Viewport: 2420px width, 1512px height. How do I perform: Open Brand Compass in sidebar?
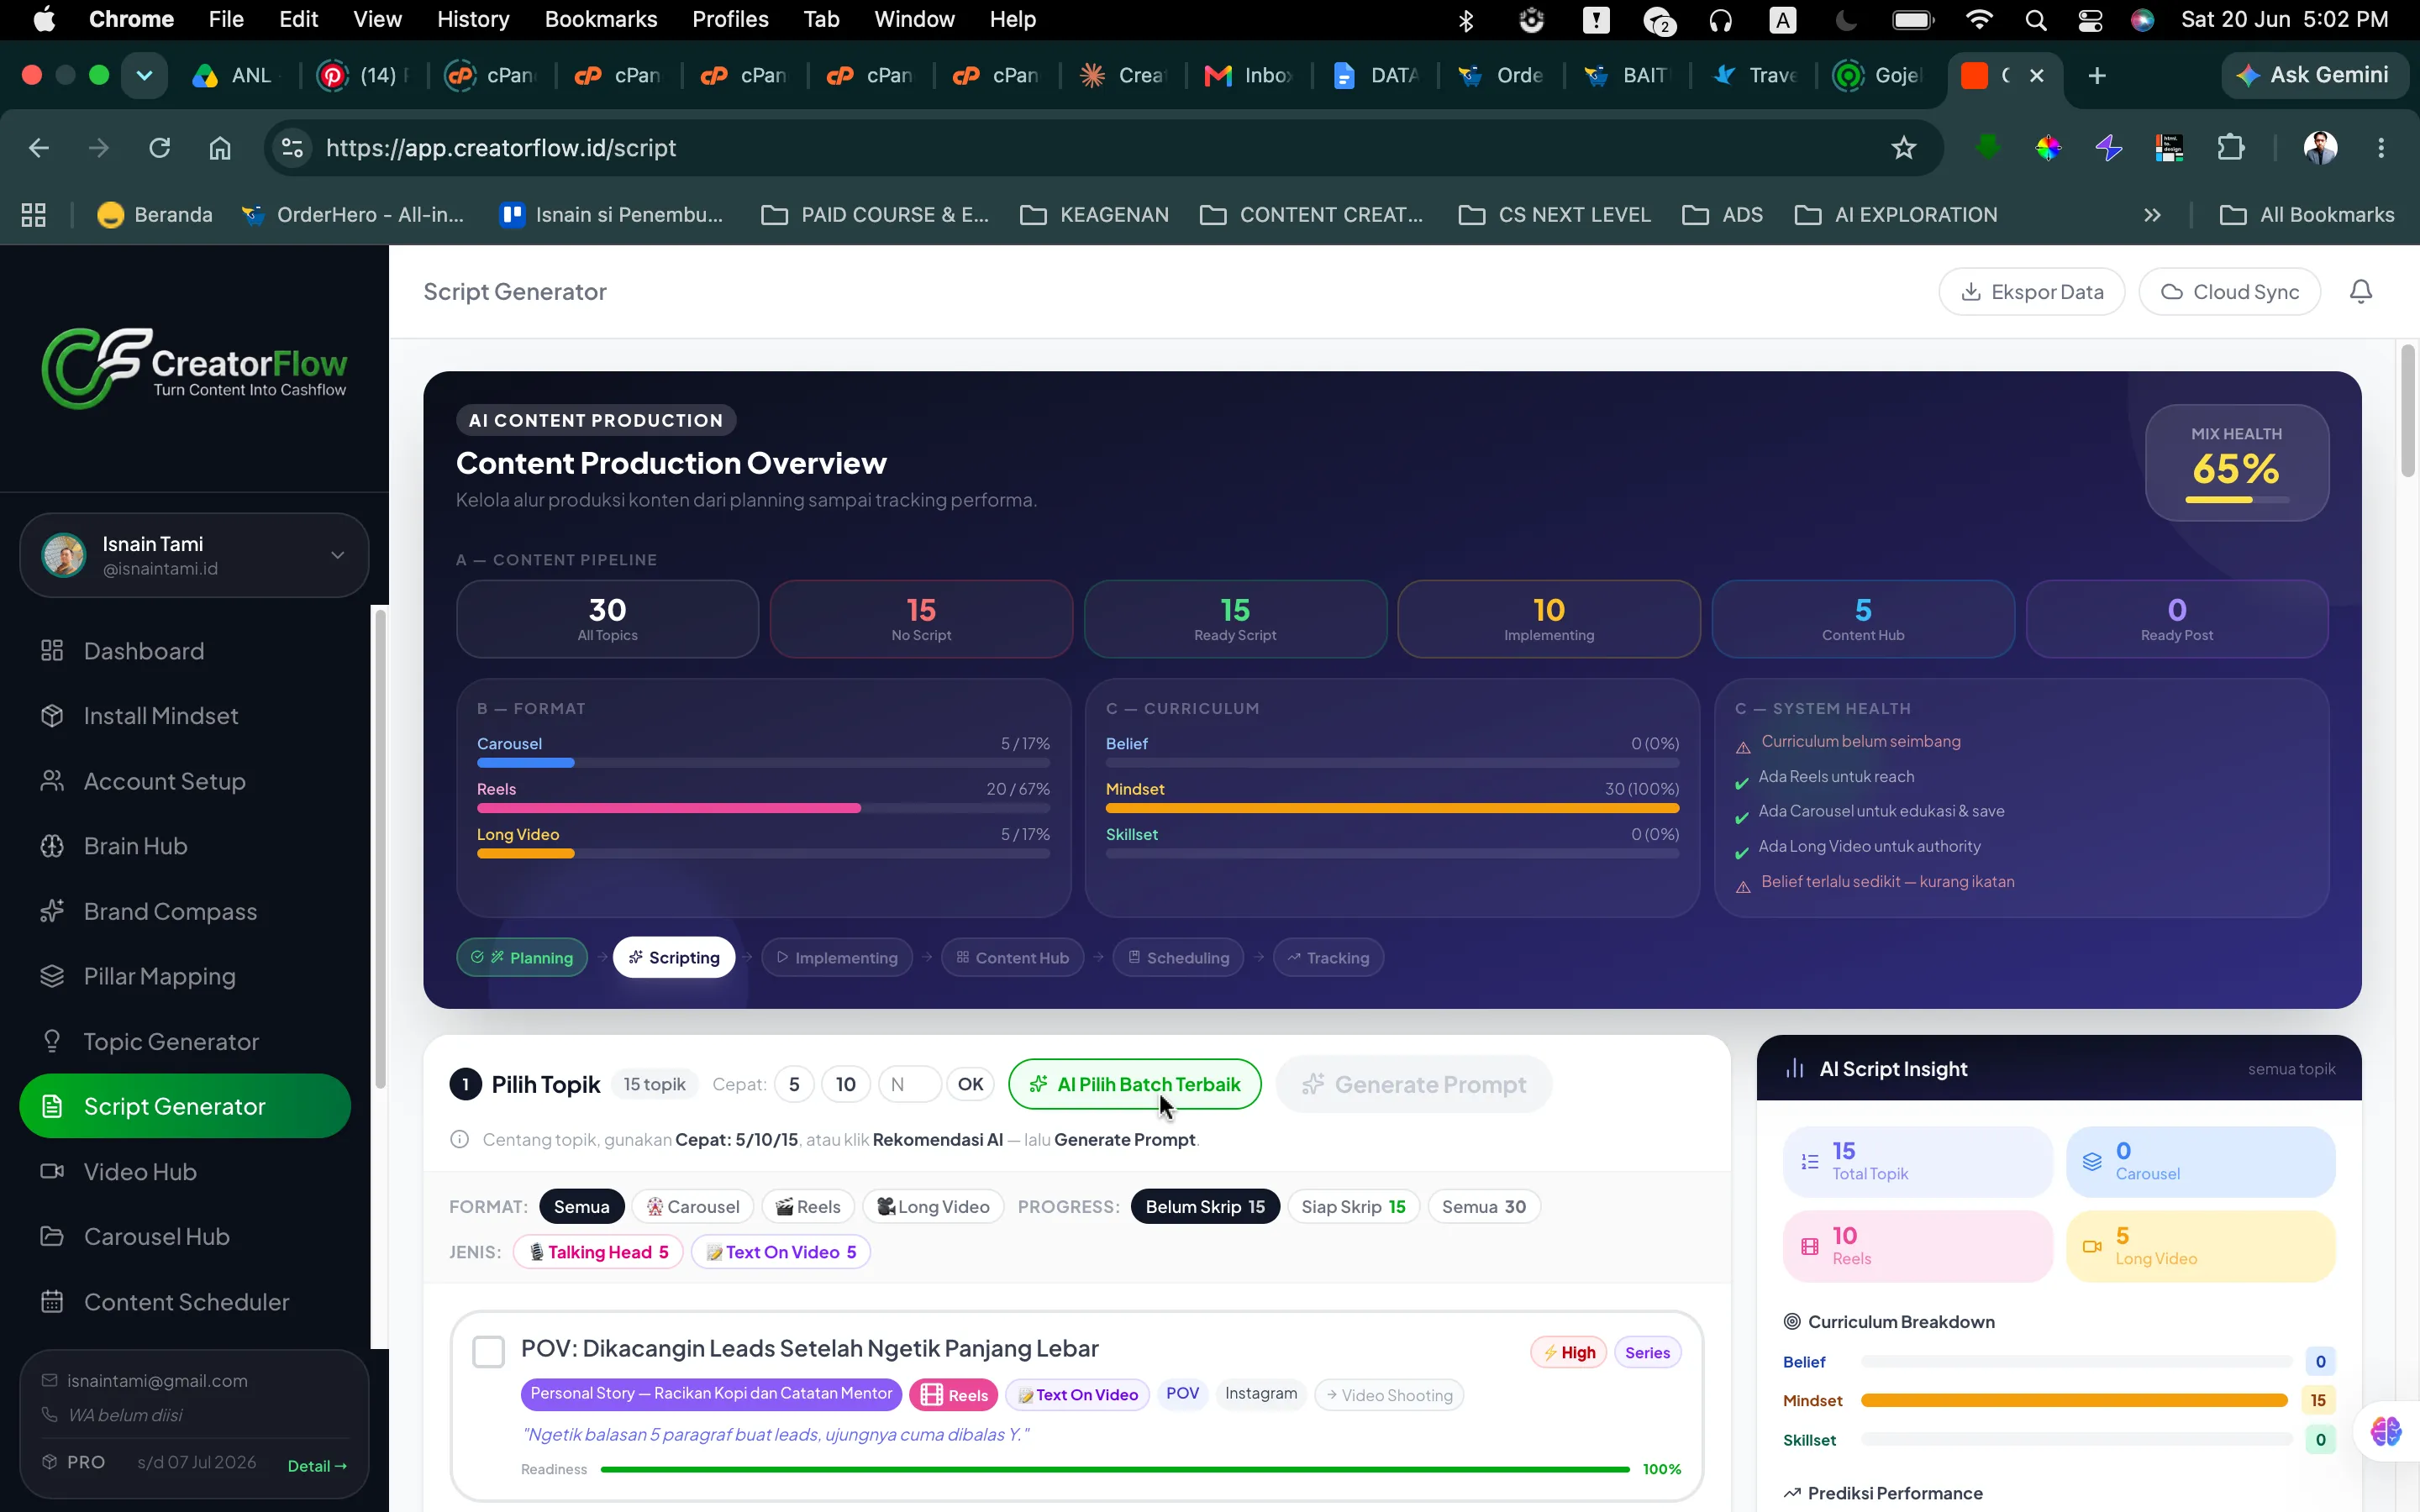tap(170, 911)
